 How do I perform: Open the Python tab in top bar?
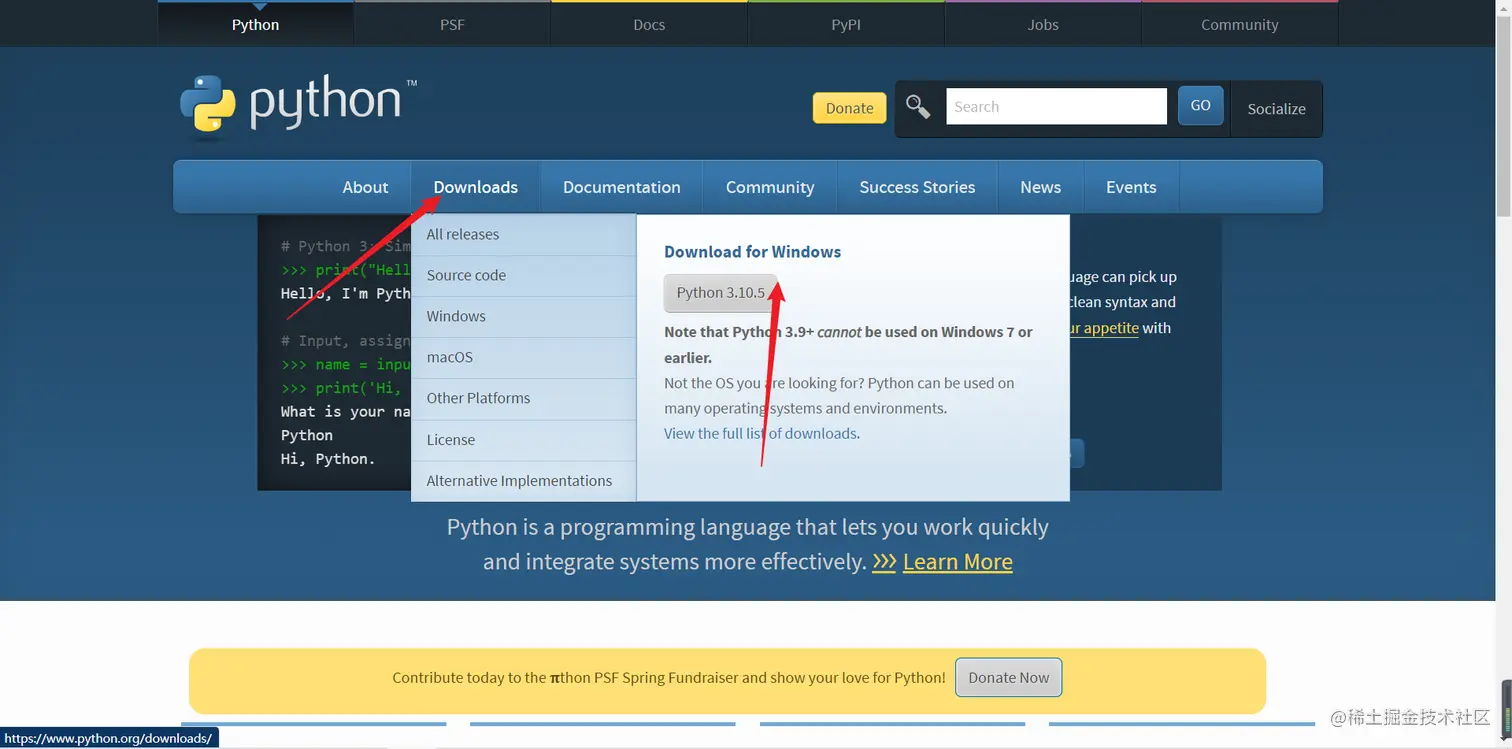tap(255, 24)
